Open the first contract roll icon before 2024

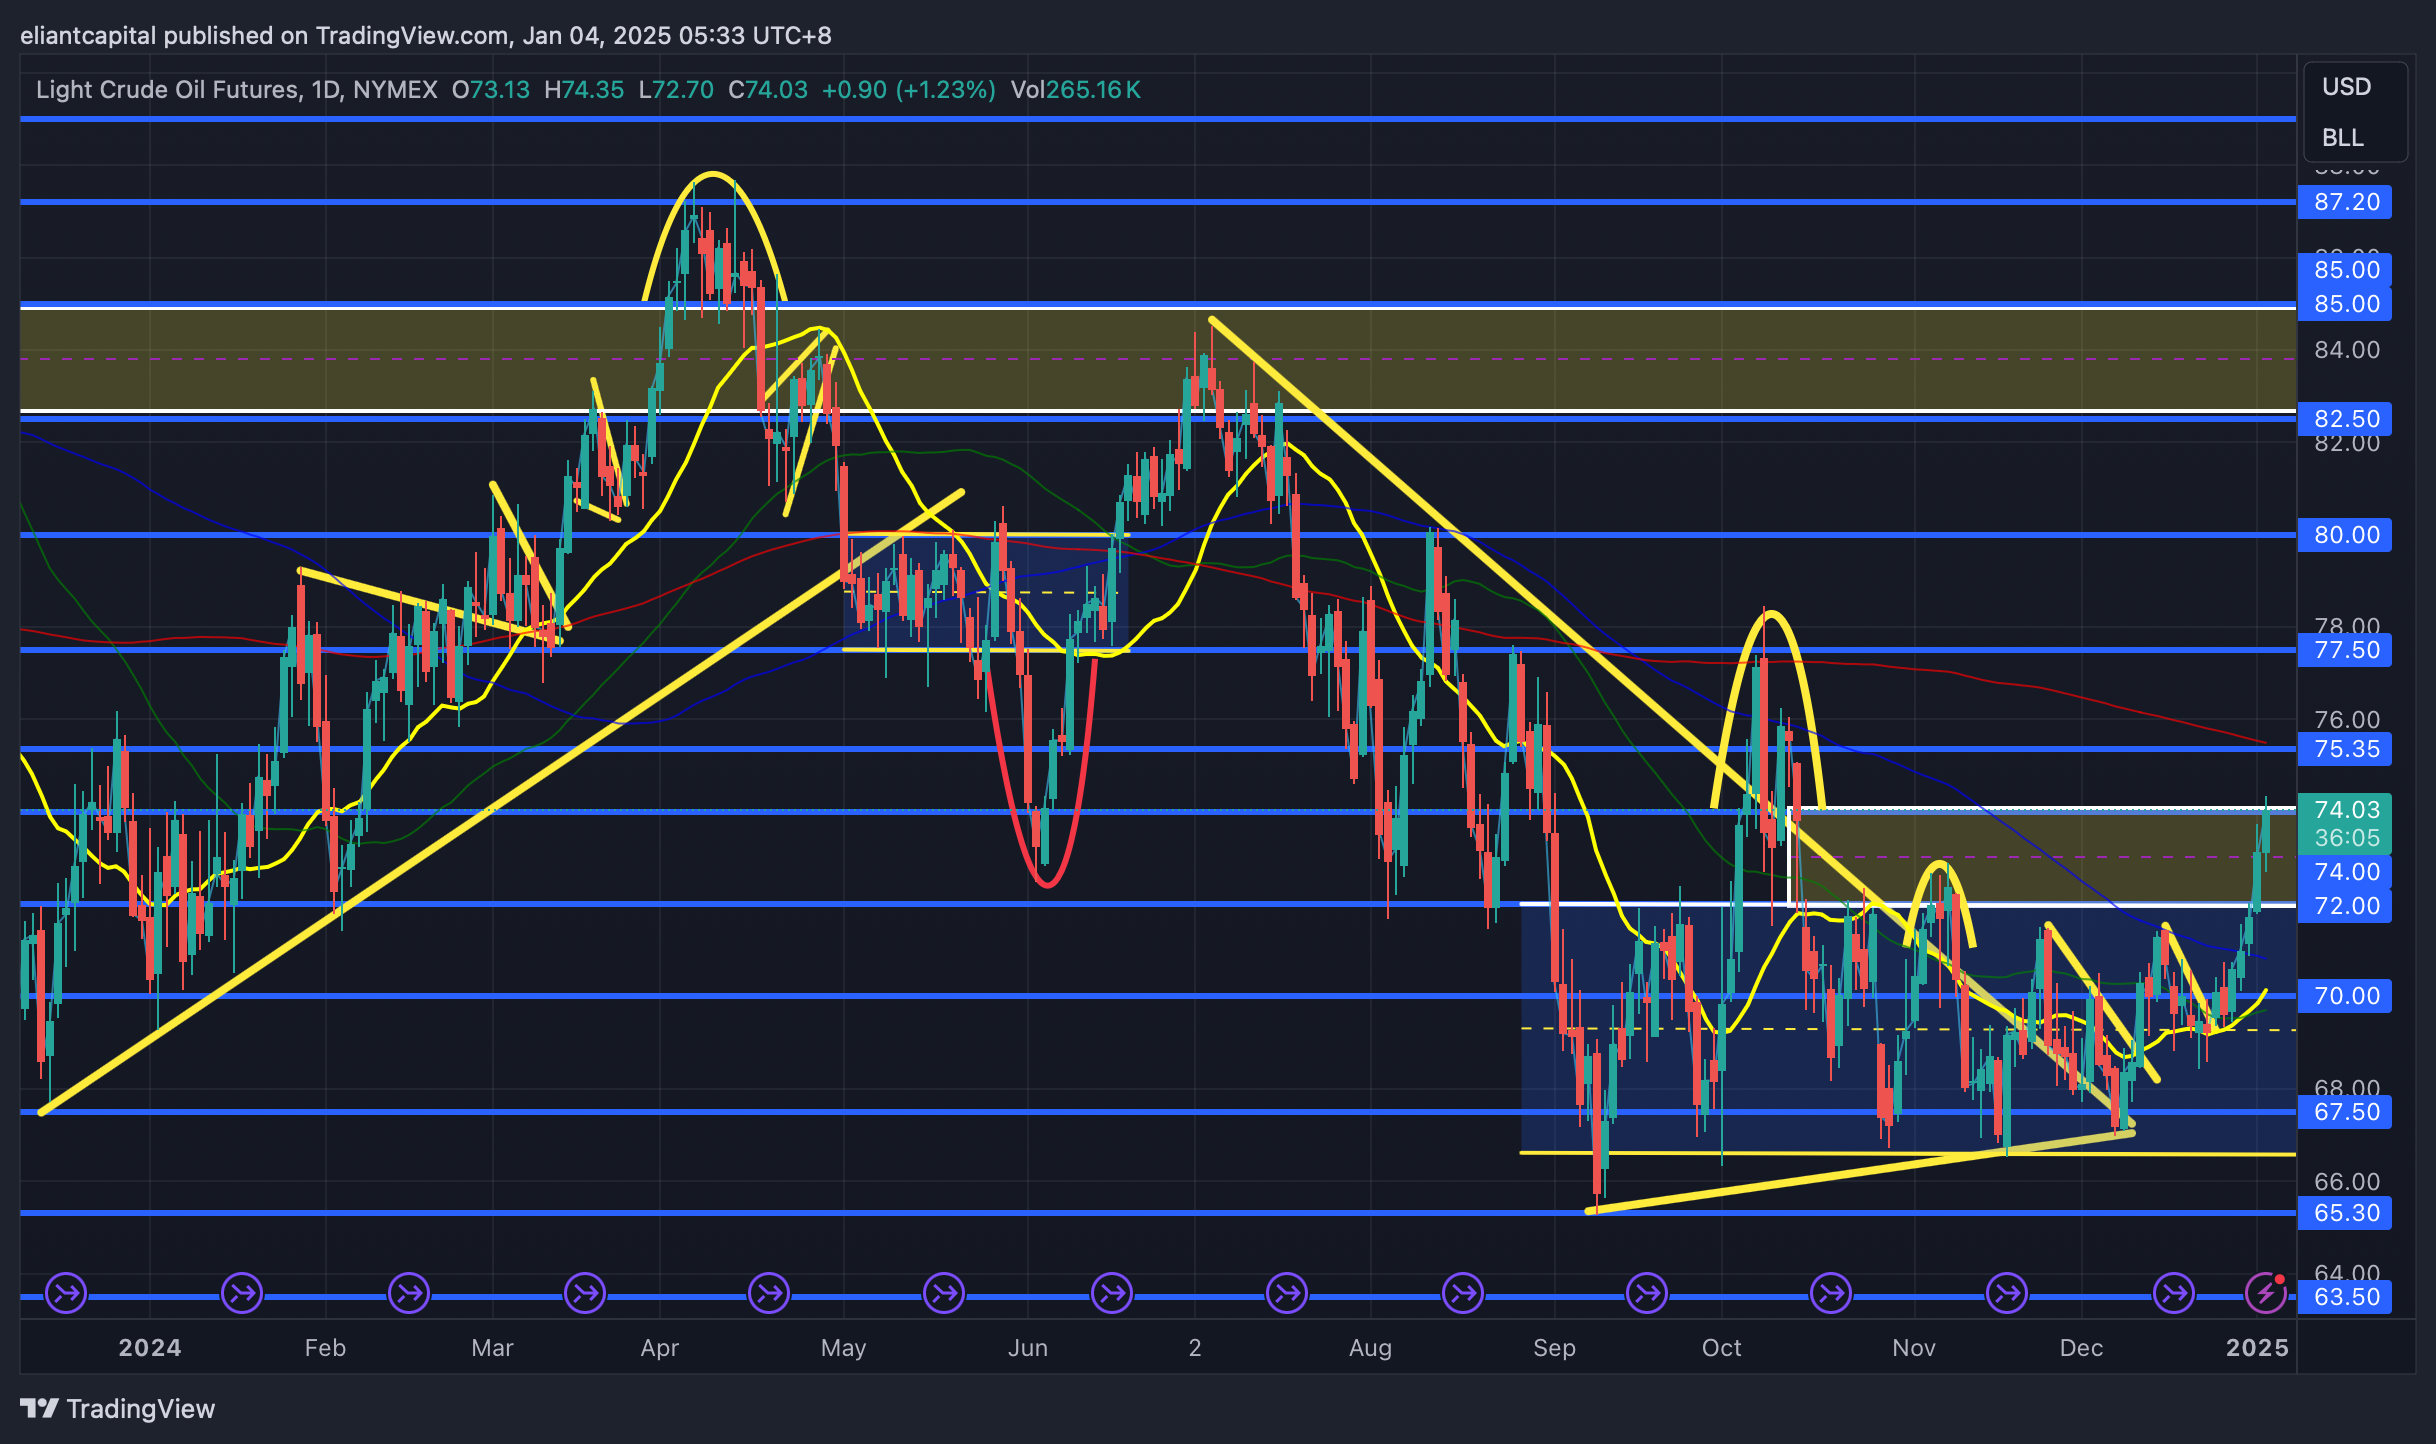point(66,1293)
